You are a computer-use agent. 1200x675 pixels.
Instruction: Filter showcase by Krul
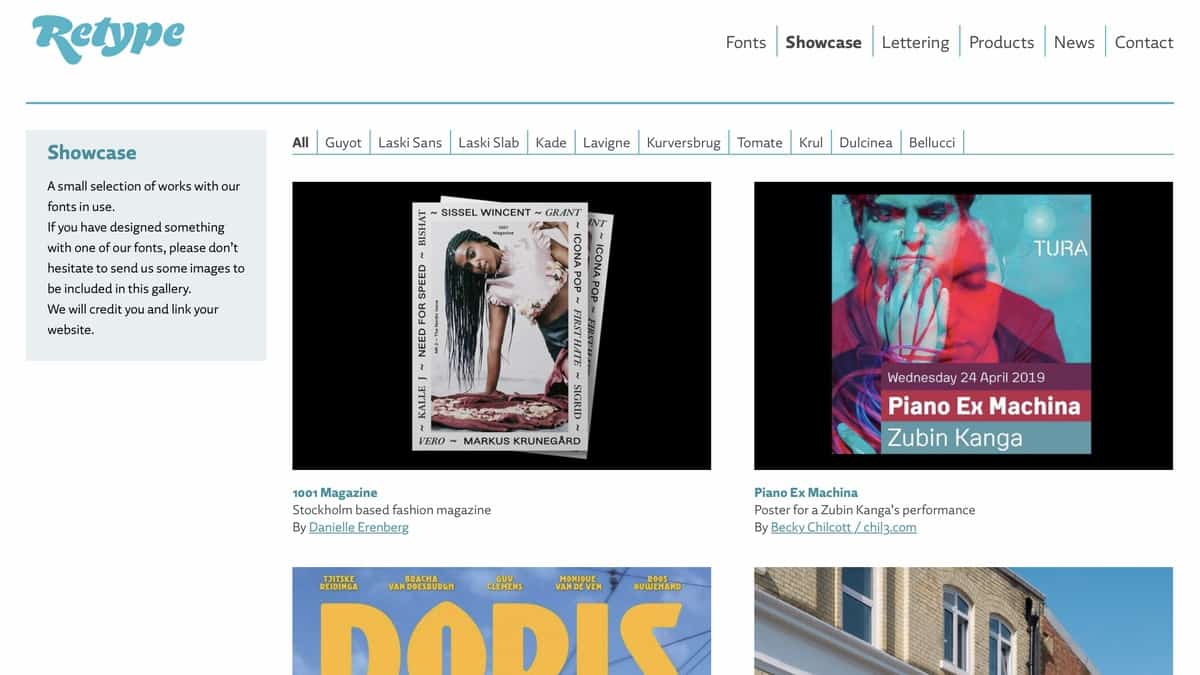coord(811,142)
